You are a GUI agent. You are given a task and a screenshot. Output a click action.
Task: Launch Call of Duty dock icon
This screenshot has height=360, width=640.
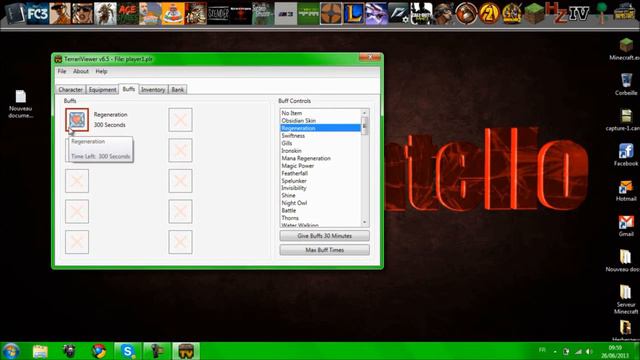point(421,14)
